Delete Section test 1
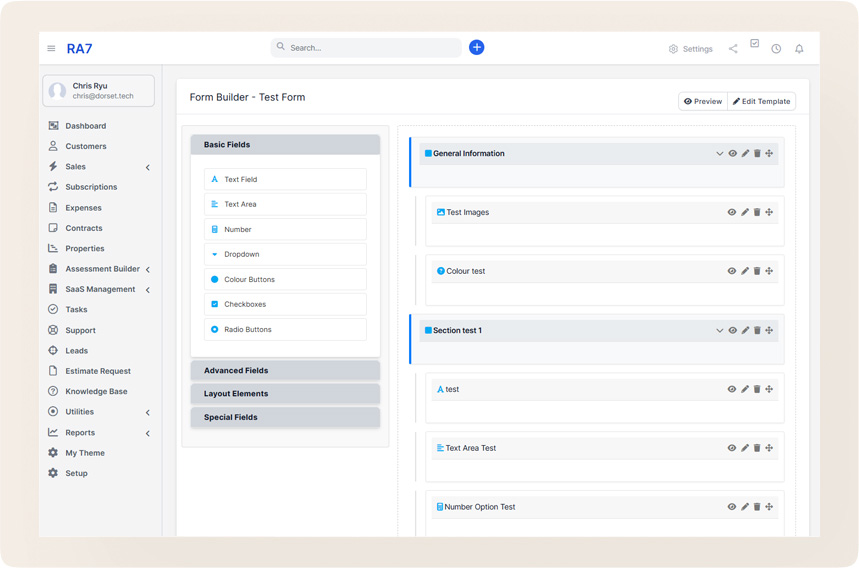 click(757, 330)
